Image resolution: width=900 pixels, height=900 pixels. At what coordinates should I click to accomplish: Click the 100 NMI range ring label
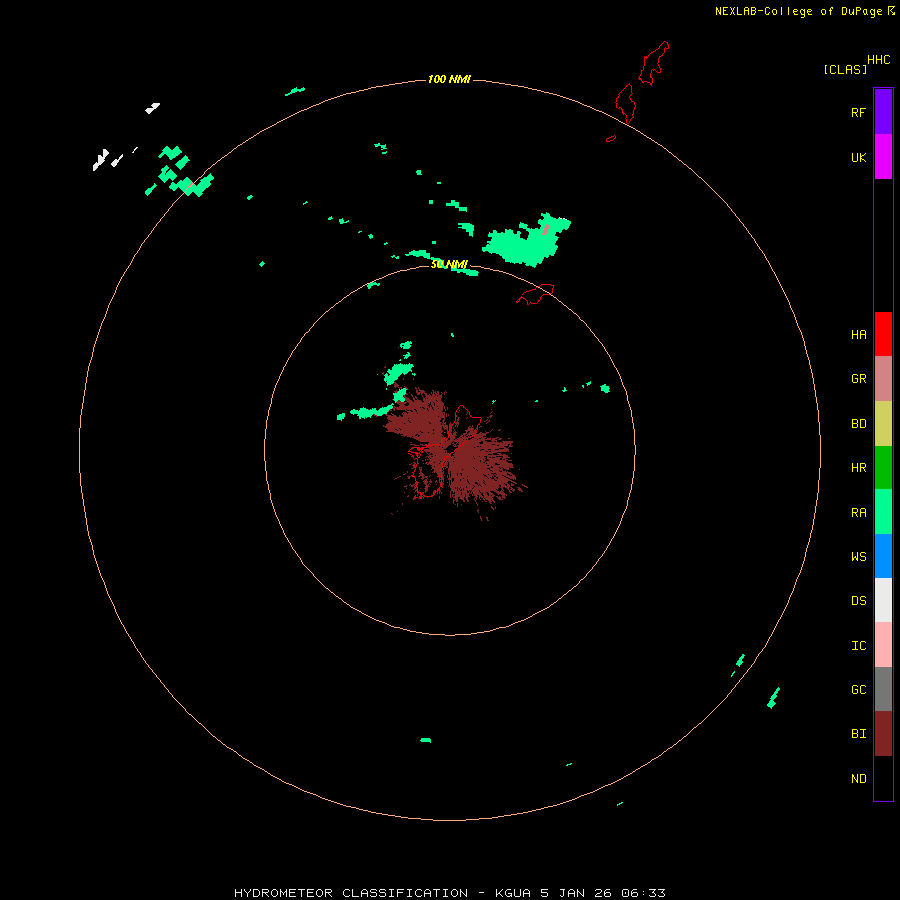449,79
